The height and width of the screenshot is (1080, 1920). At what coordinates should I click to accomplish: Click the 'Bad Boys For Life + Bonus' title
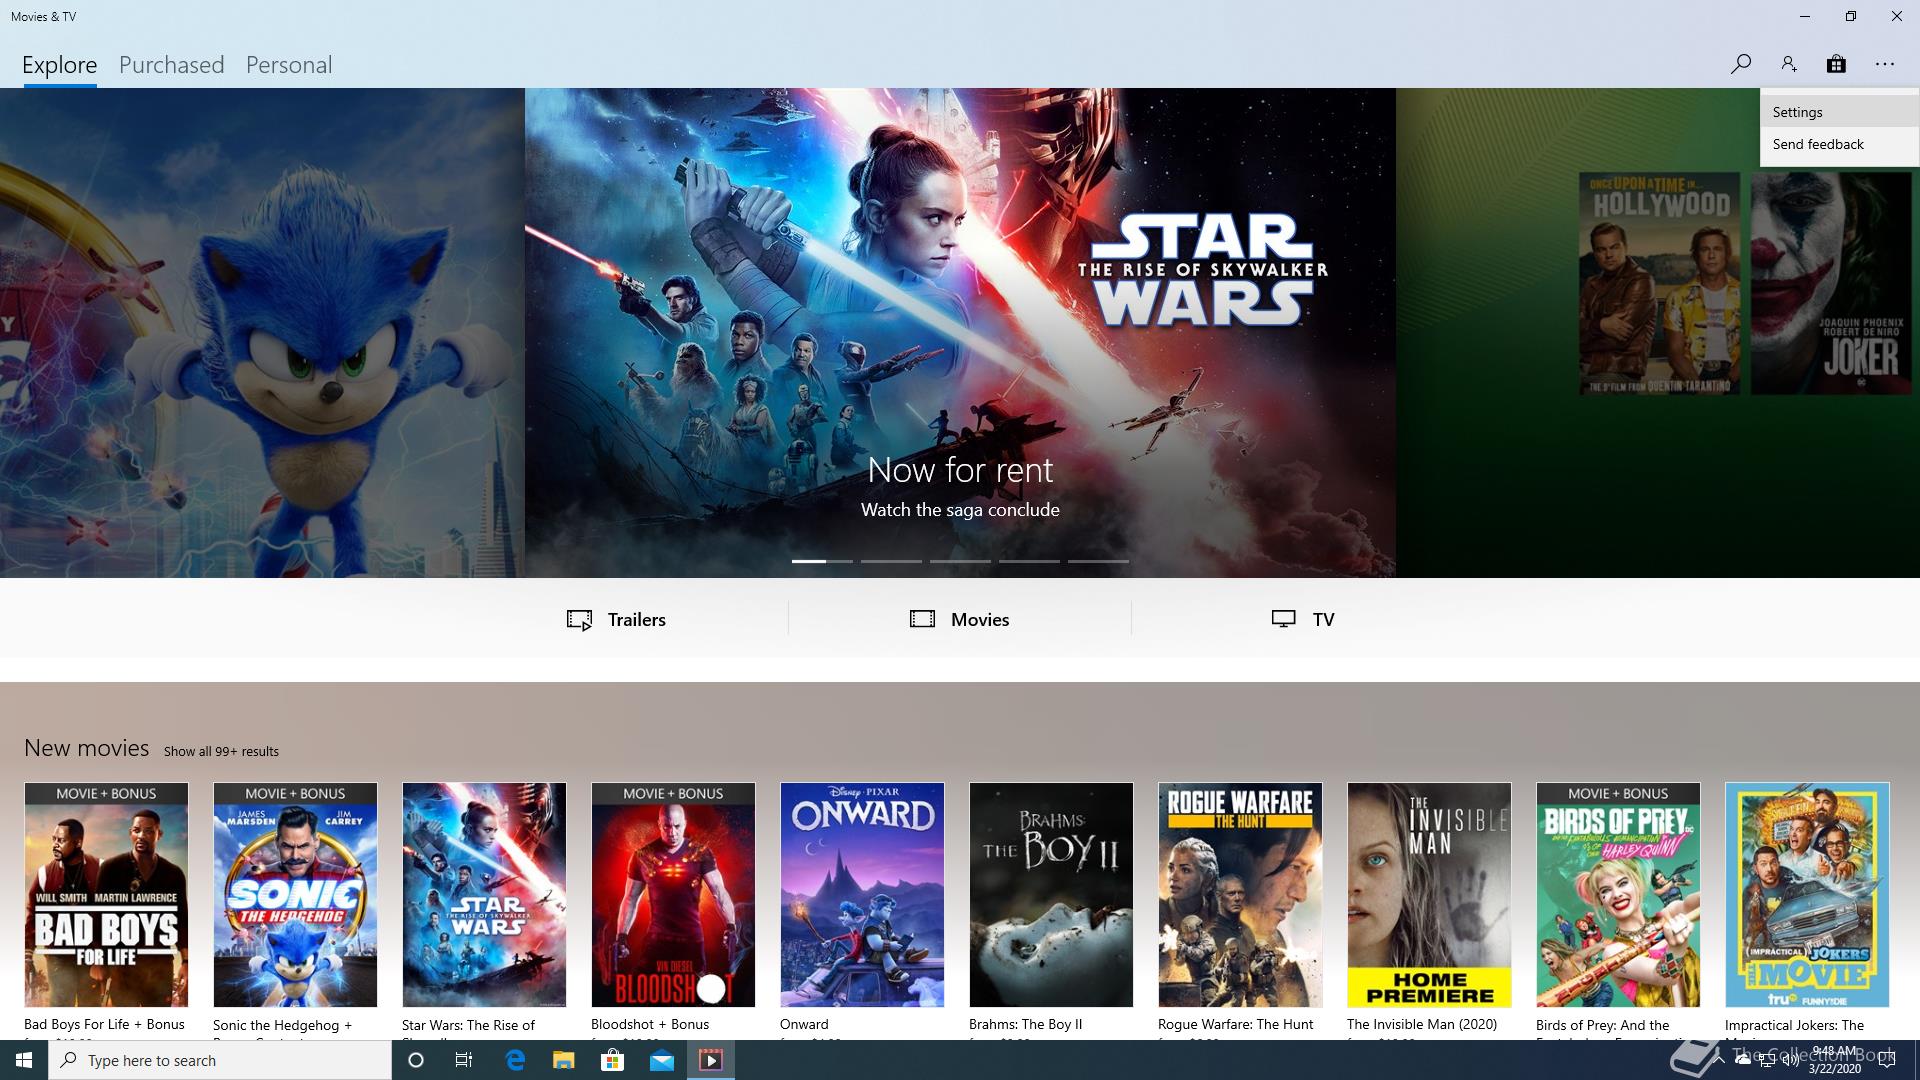click(104, 1024)
